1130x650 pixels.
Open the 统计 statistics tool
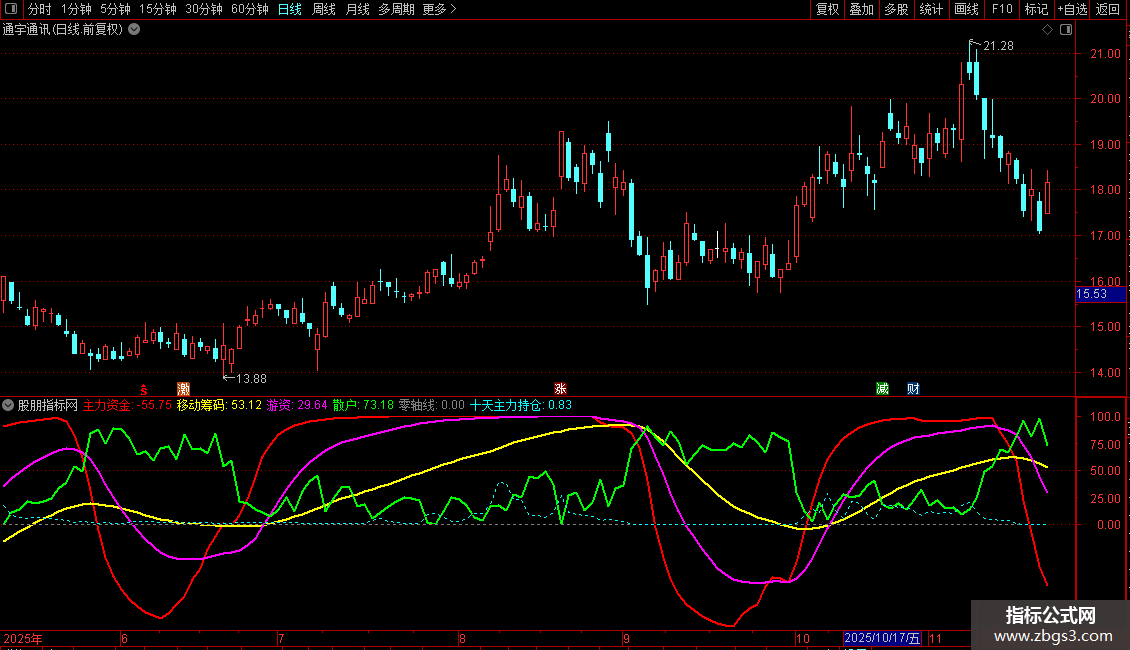point(931,9)
